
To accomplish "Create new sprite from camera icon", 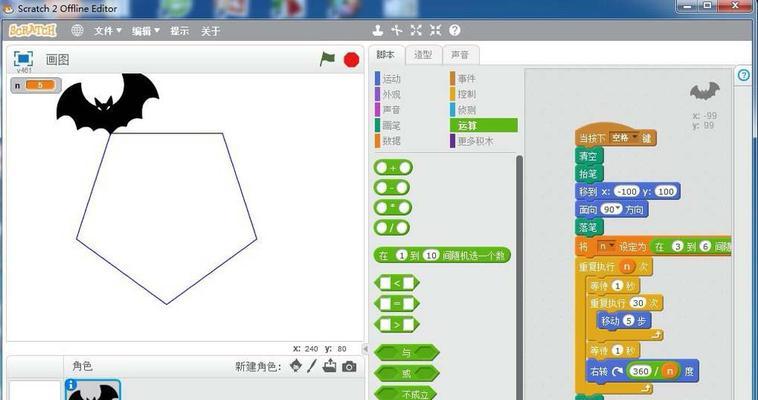I will pyautogui.click(x=349, y=367).
